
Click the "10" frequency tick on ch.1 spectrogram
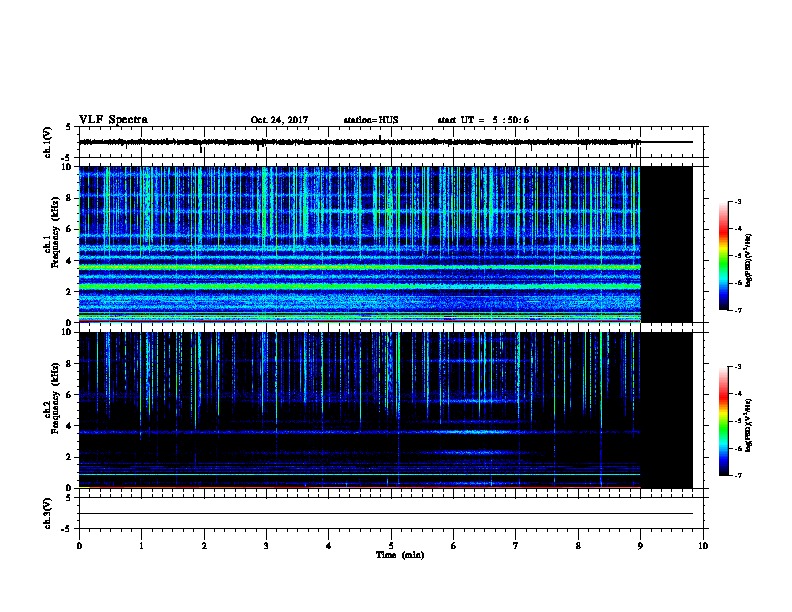[68, 167]
